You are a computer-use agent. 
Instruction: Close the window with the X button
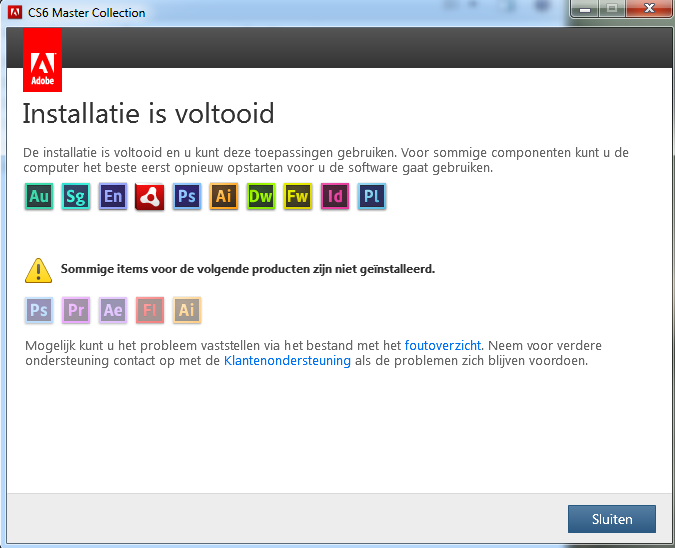coord(649,9)
